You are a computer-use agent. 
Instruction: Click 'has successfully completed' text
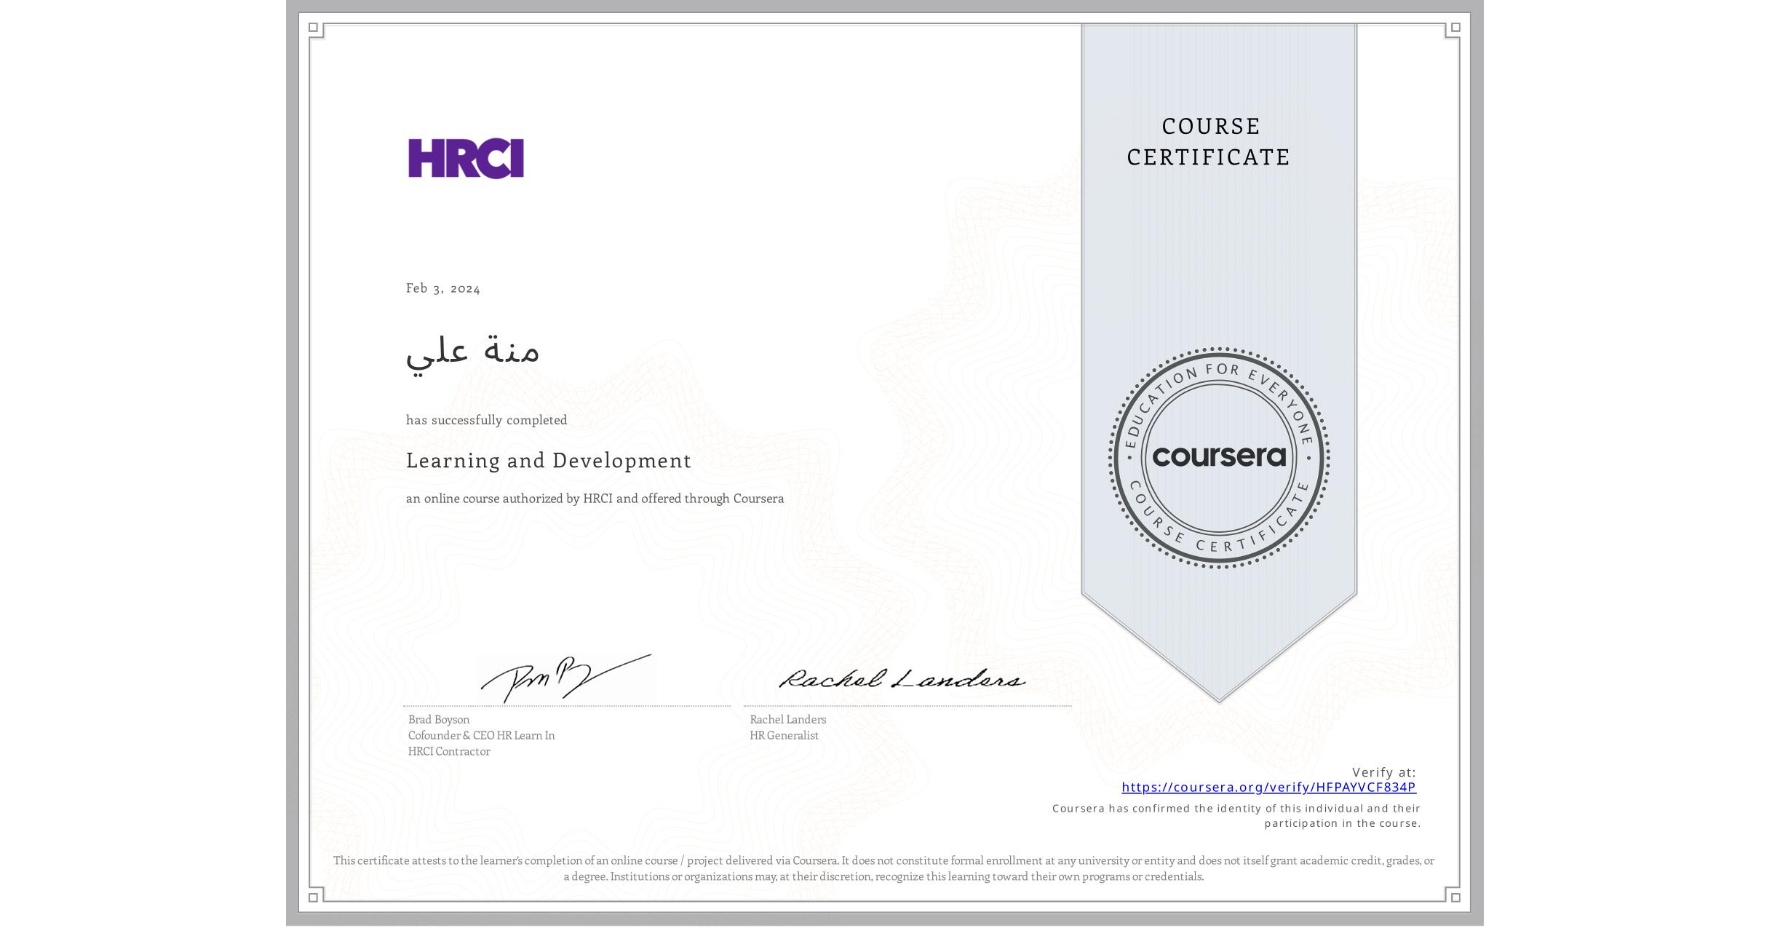(x=486, y=420)
